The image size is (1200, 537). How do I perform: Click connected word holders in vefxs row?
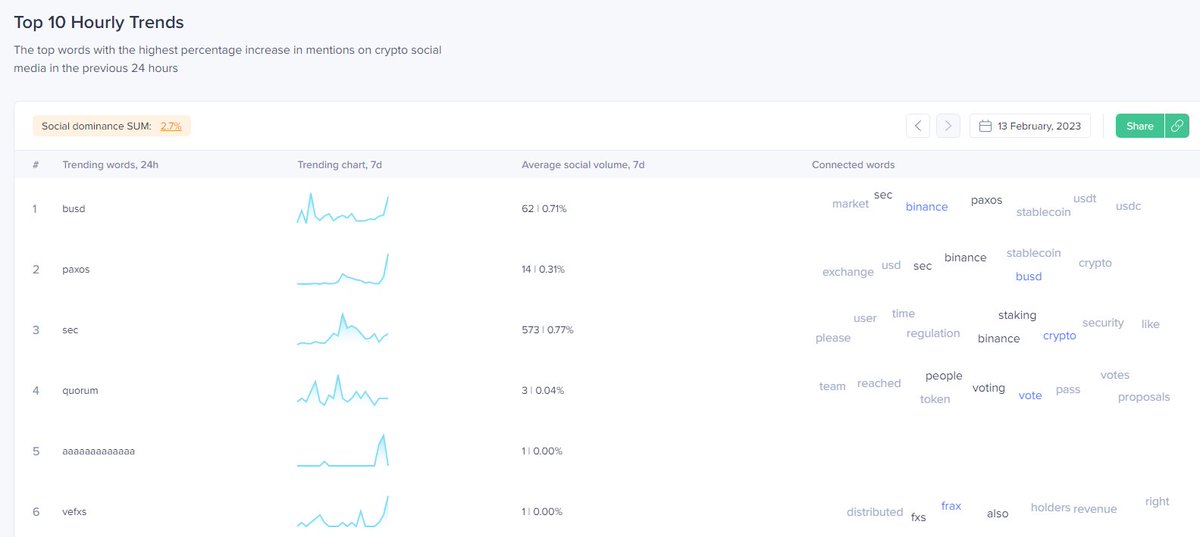tap(1050, 508)
